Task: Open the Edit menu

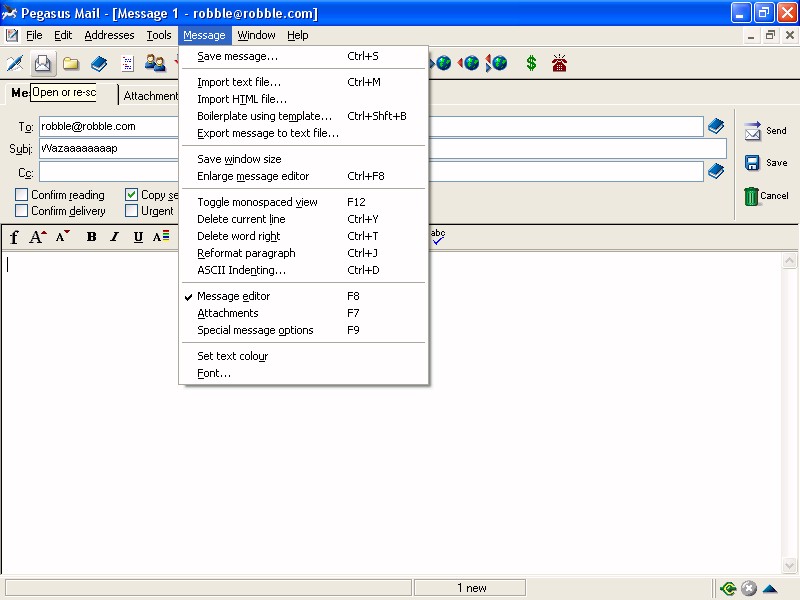Action: (63, 35)
